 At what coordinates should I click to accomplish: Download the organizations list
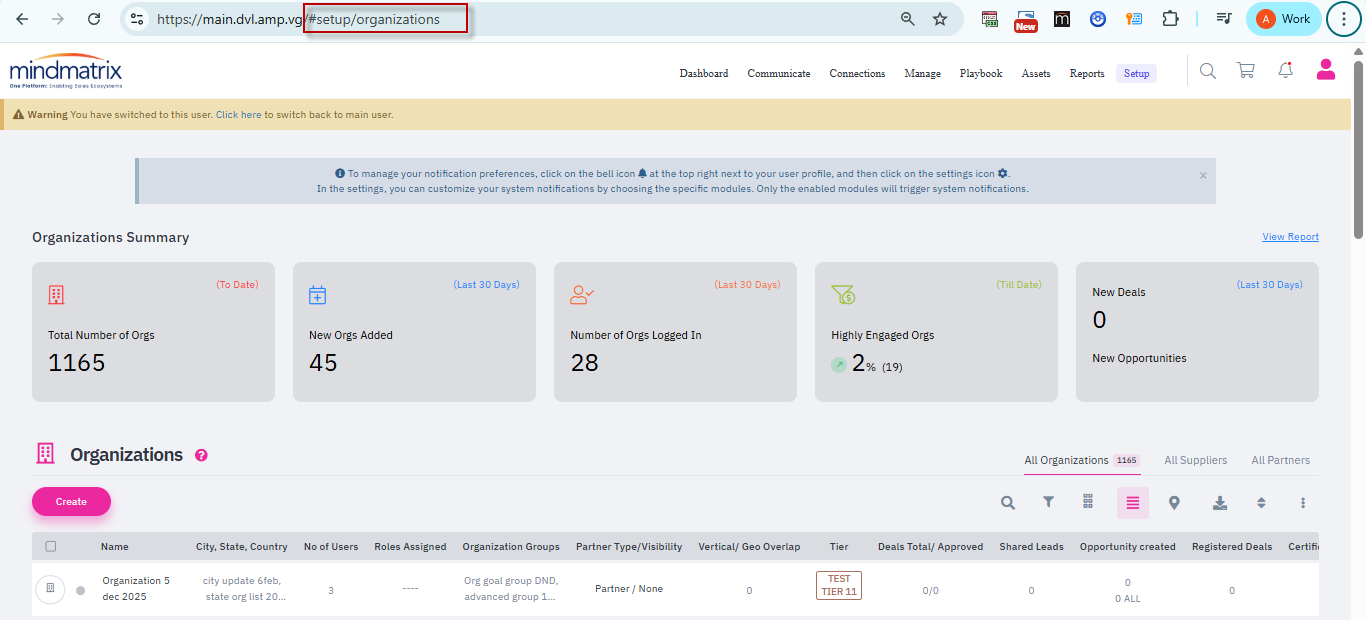point(1220,503)
